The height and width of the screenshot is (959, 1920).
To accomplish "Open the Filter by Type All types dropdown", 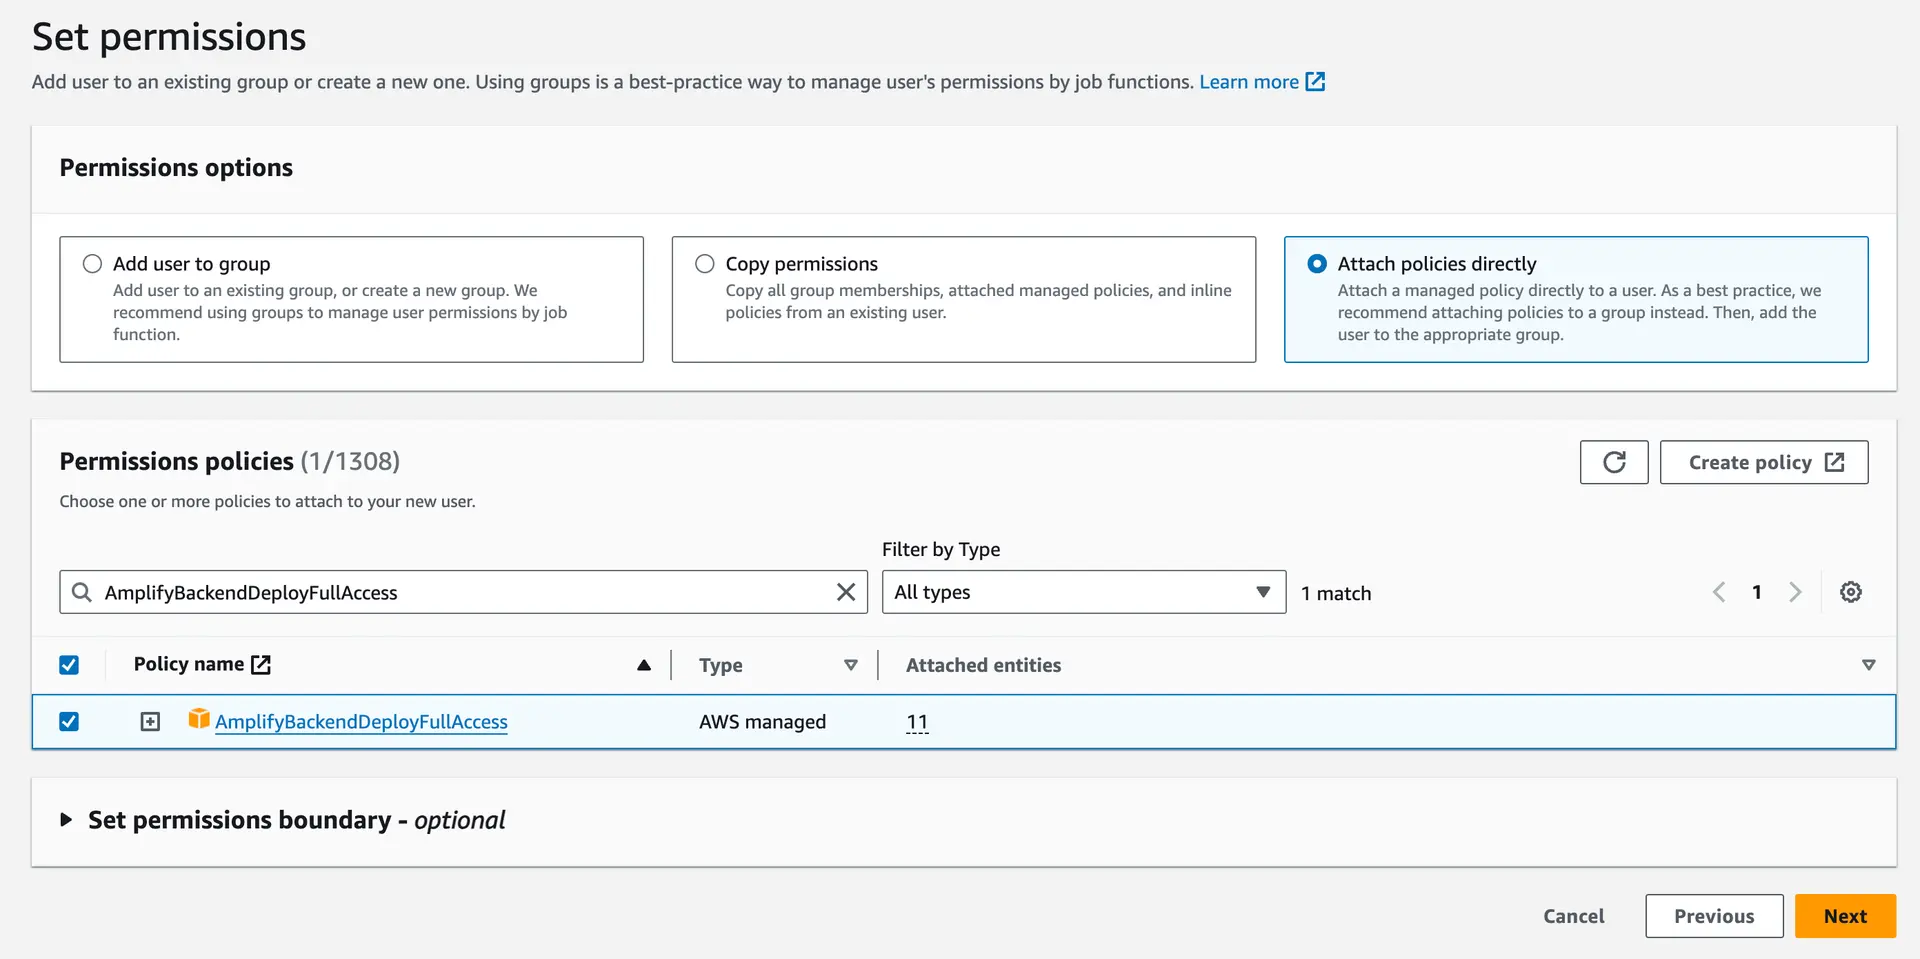I will tap(1084, 592).
